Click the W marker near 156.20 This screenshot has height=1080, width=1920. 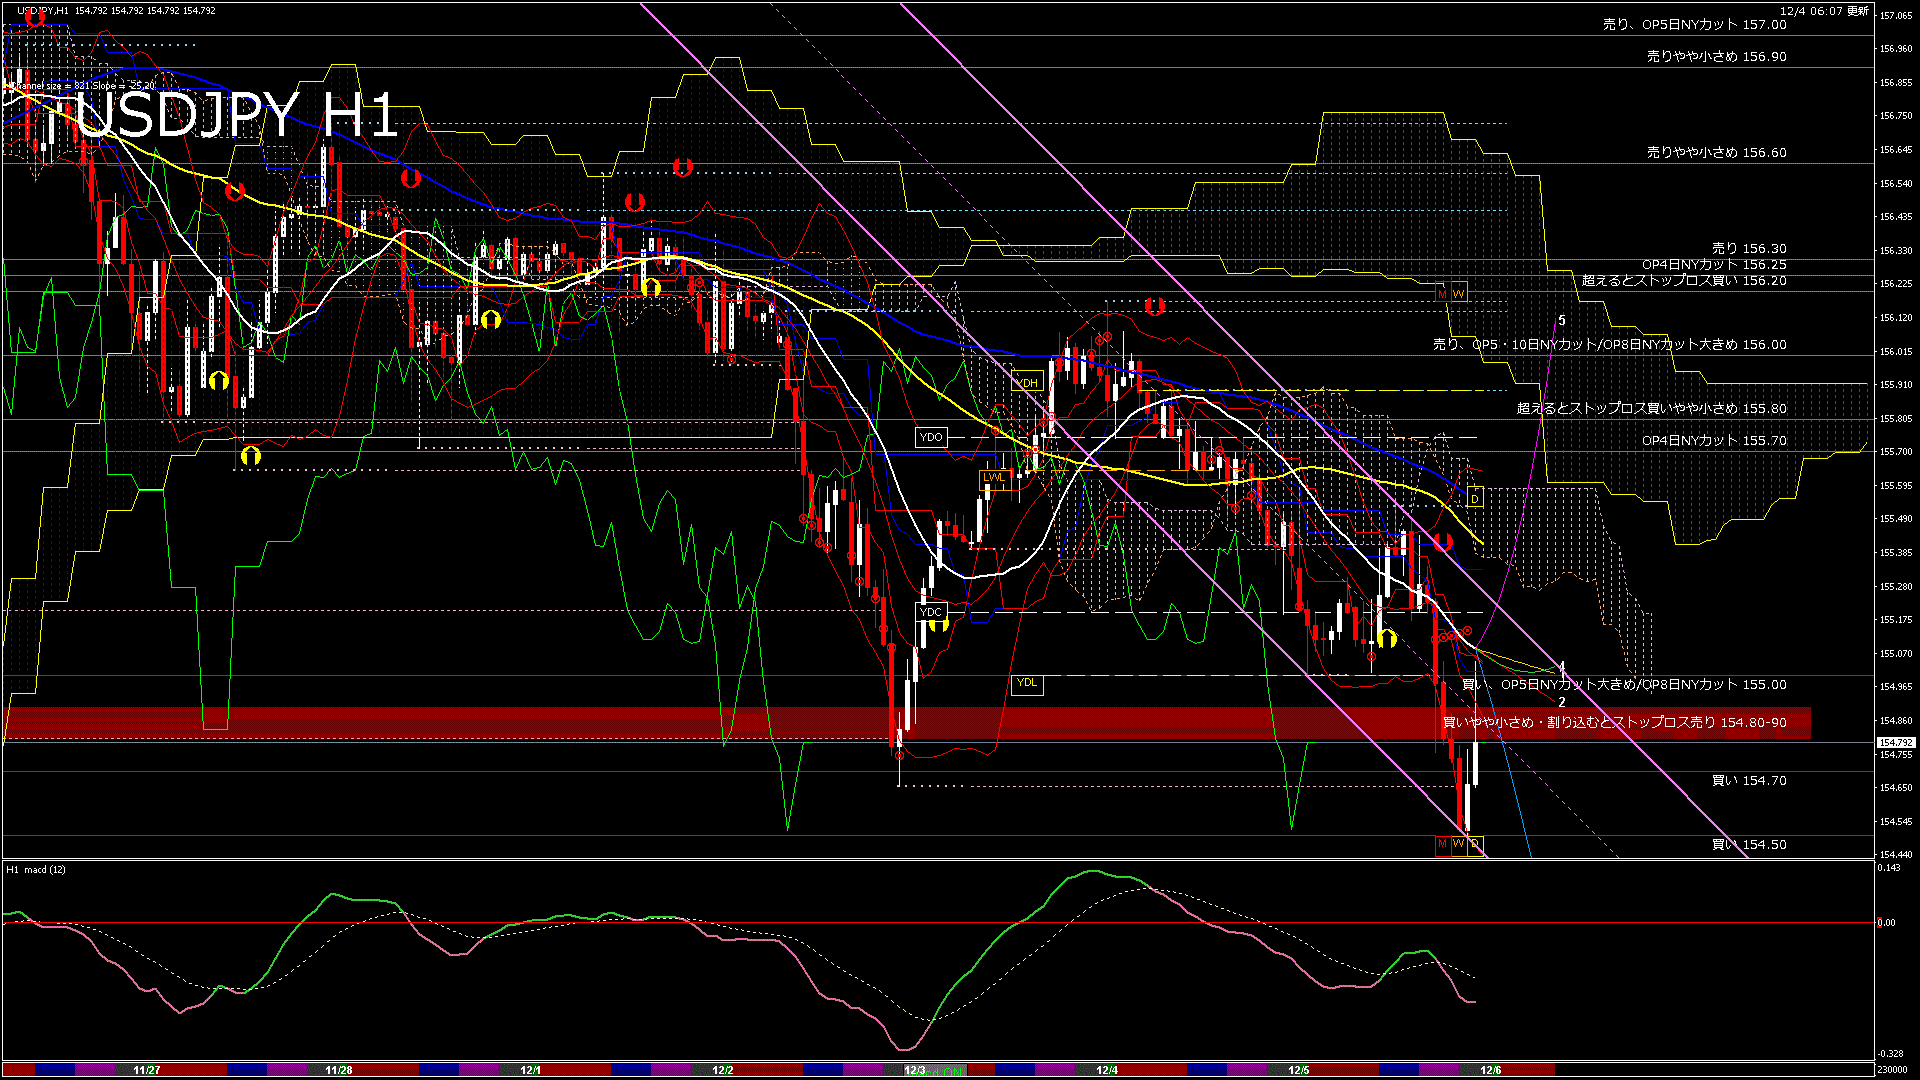click(x=1458, y=293)
